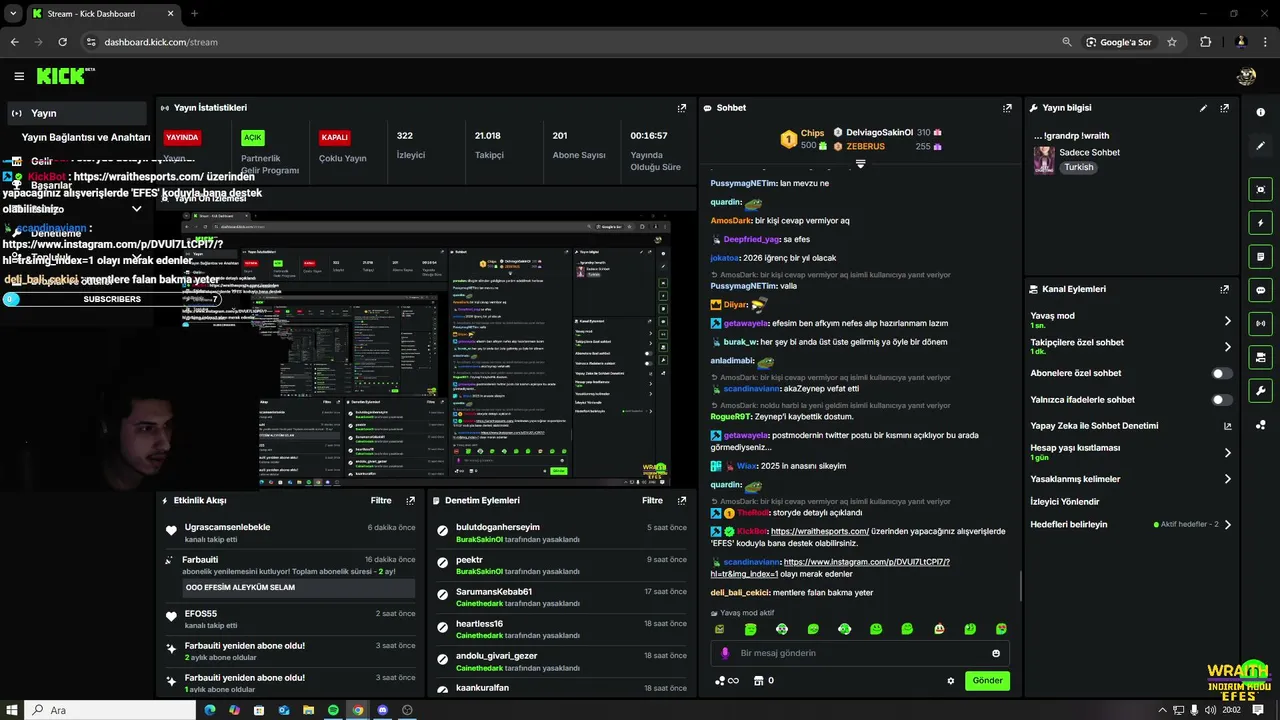Select the first quick emote under chat
The width and height of the screenshot is (1280, 720).
719,629
